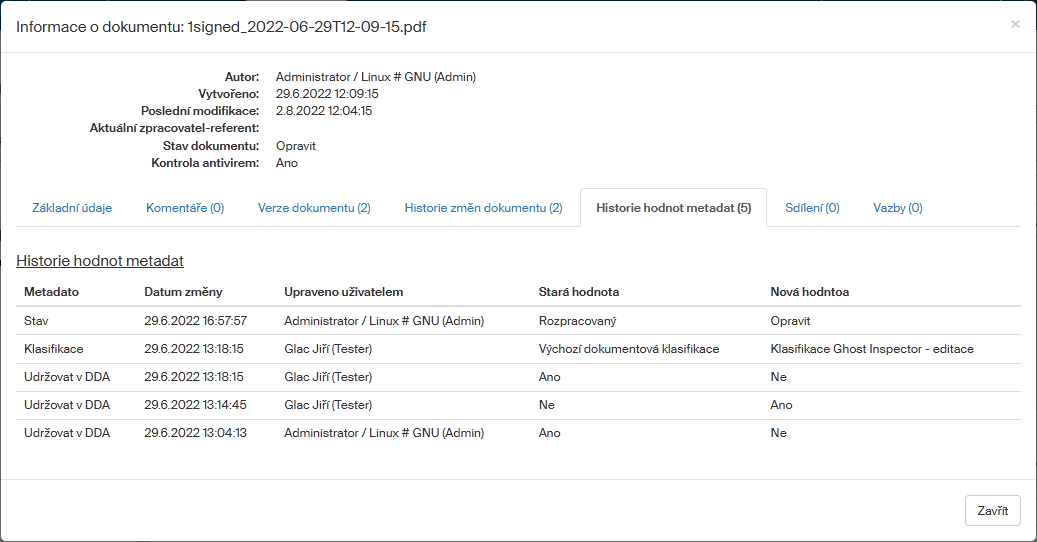Screen dimensions: 1037x542
Task: Click the Zavřít button
Action: (992, 510)
